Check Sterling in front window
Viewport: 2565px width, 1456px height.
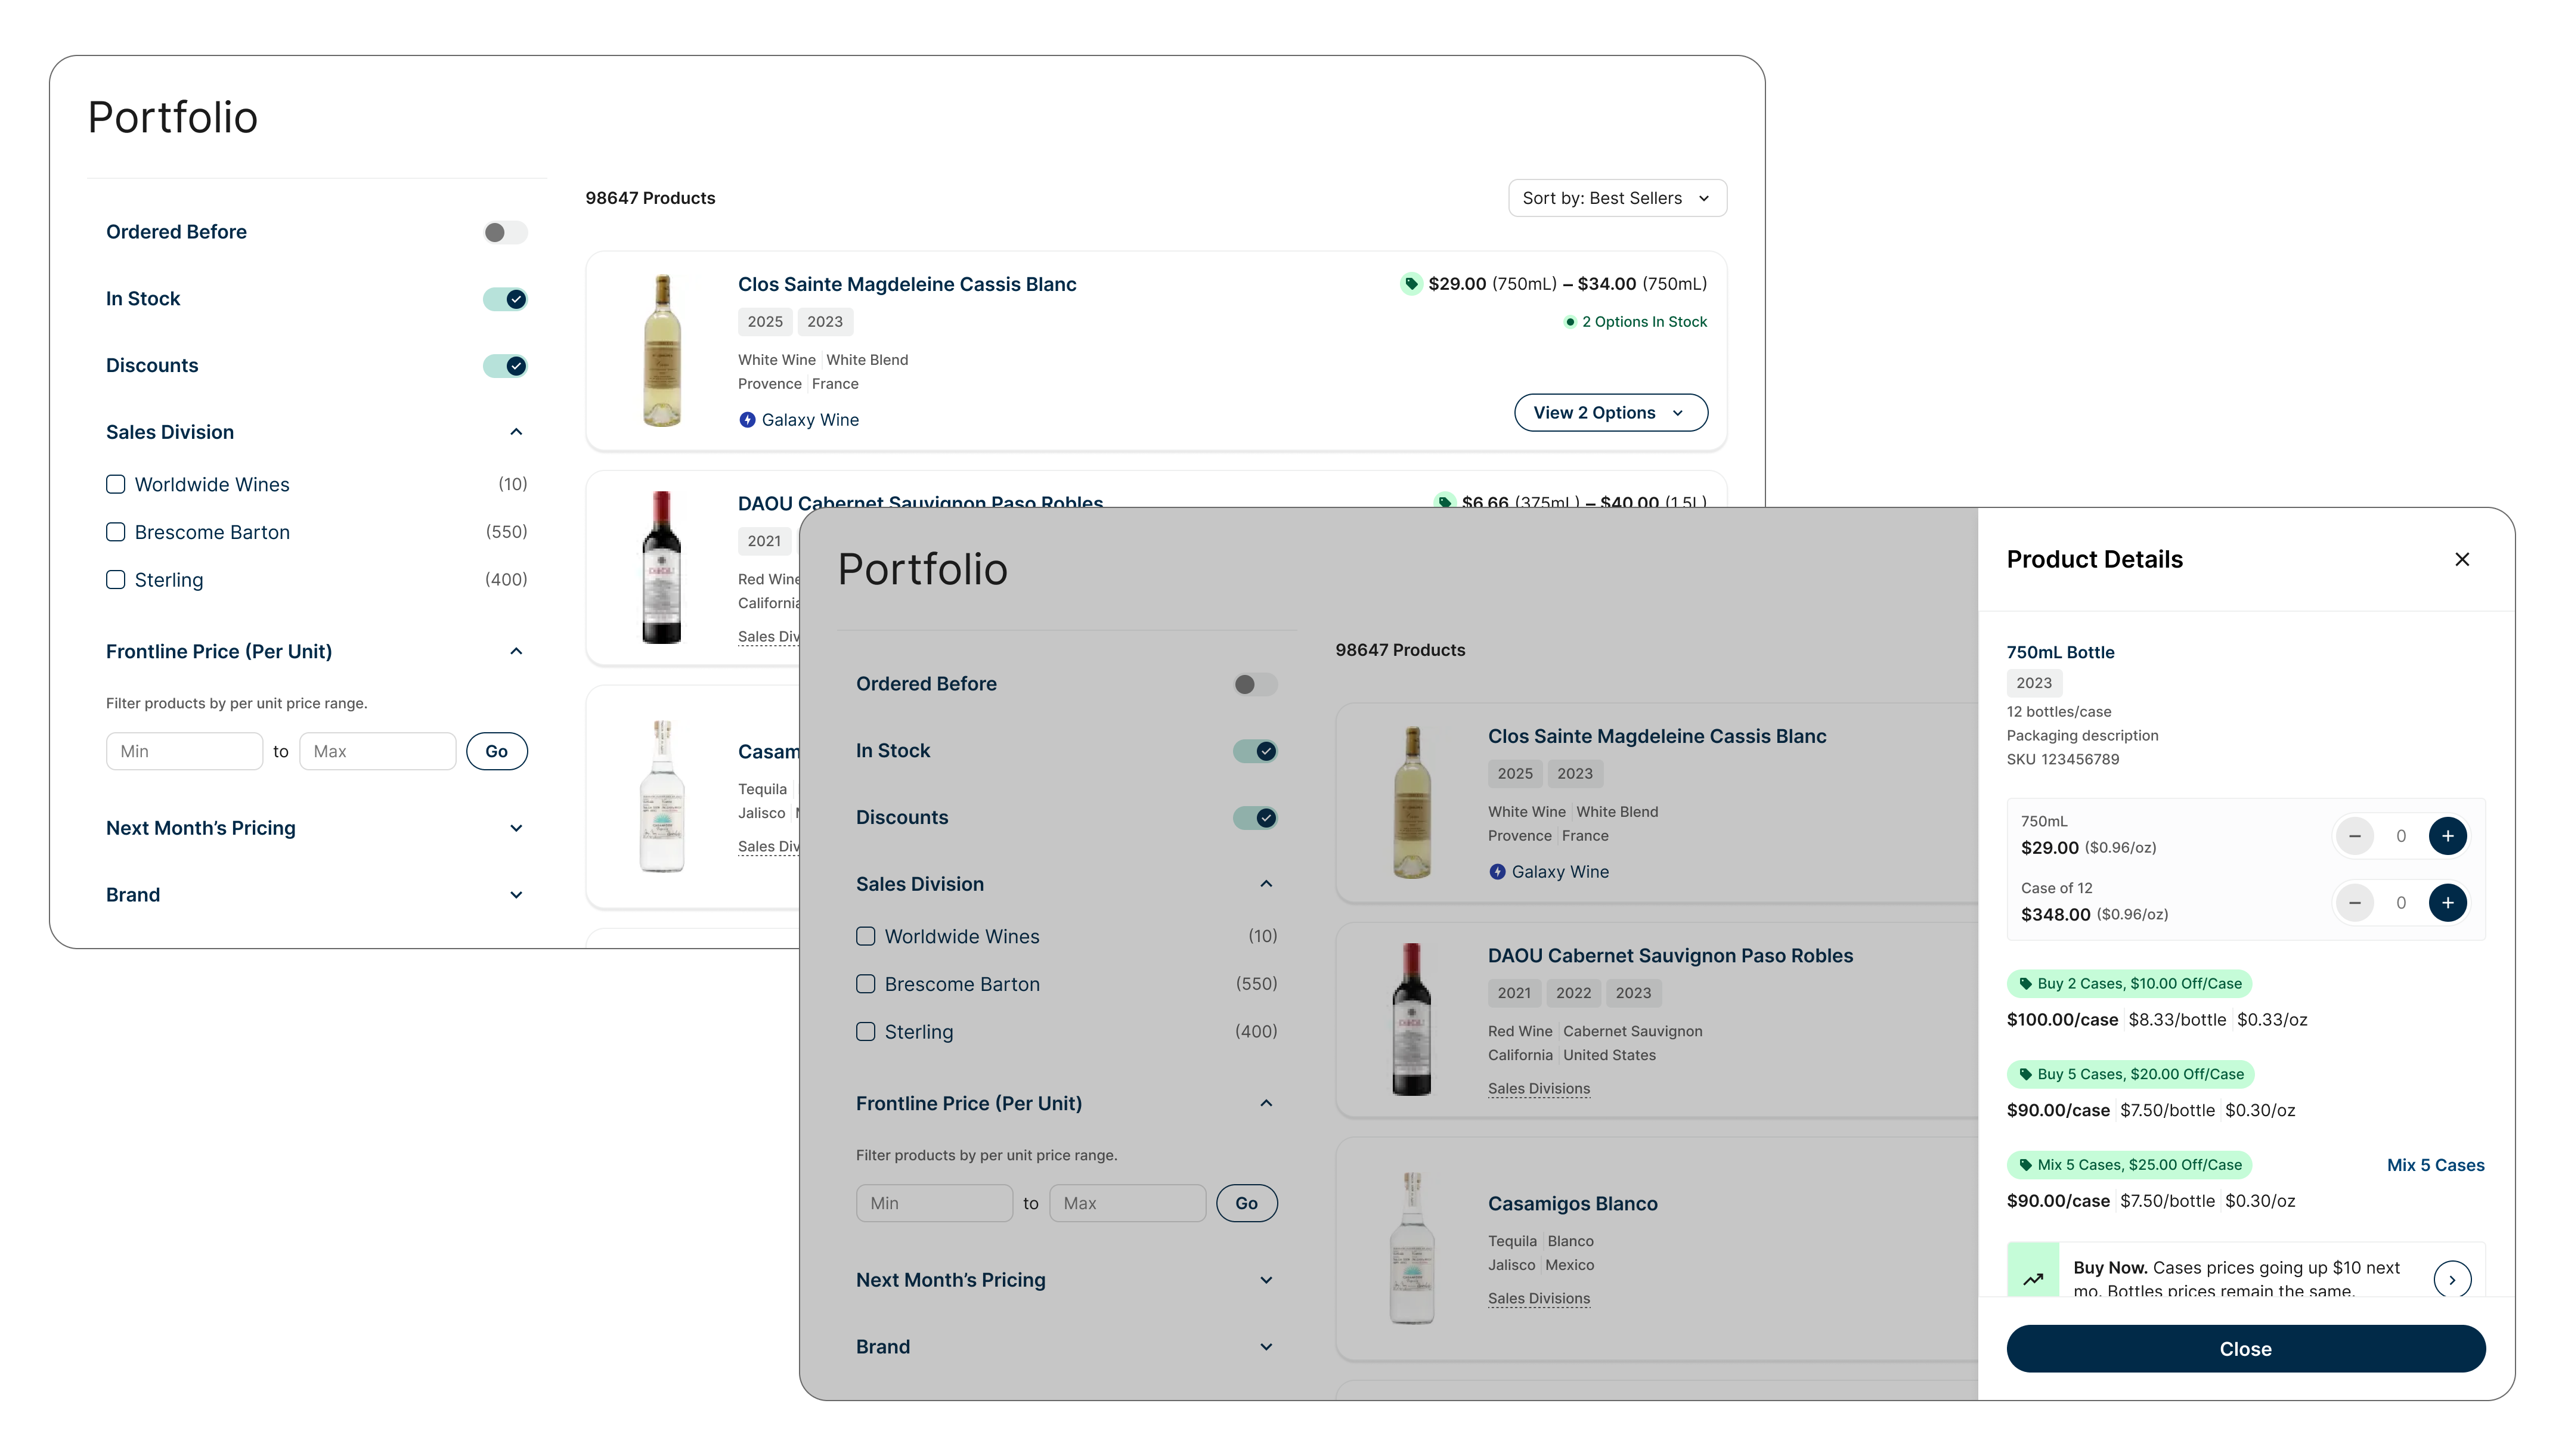866,1032
